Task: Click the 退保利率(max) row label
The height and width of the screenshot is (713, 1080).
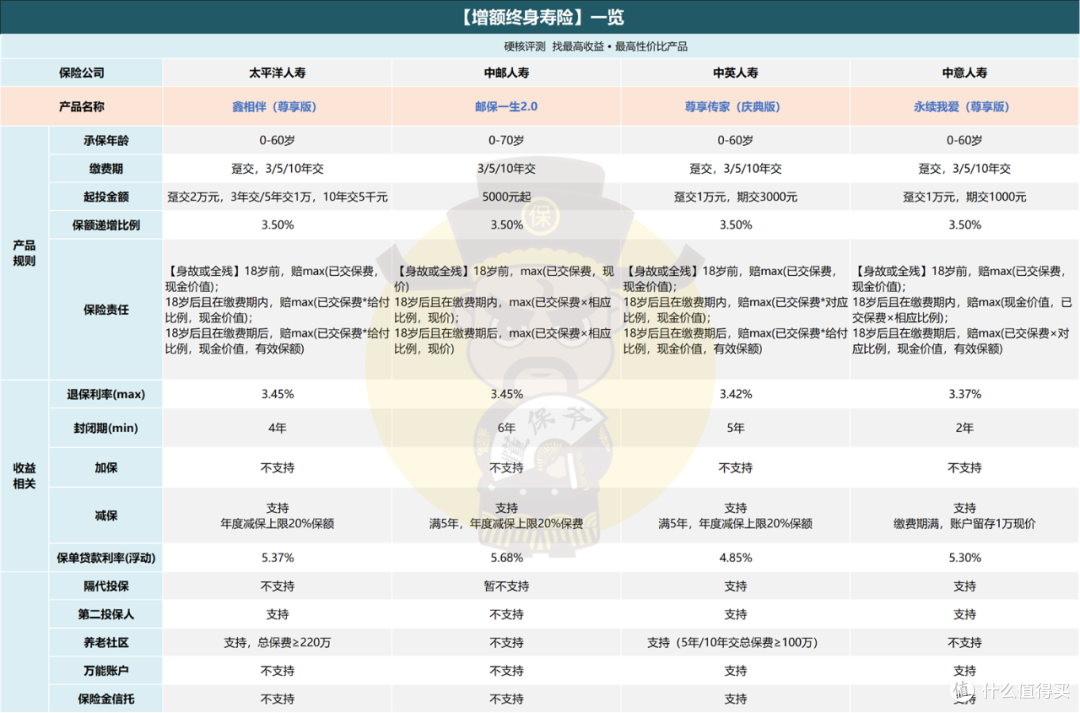Action: pos(106,395)
